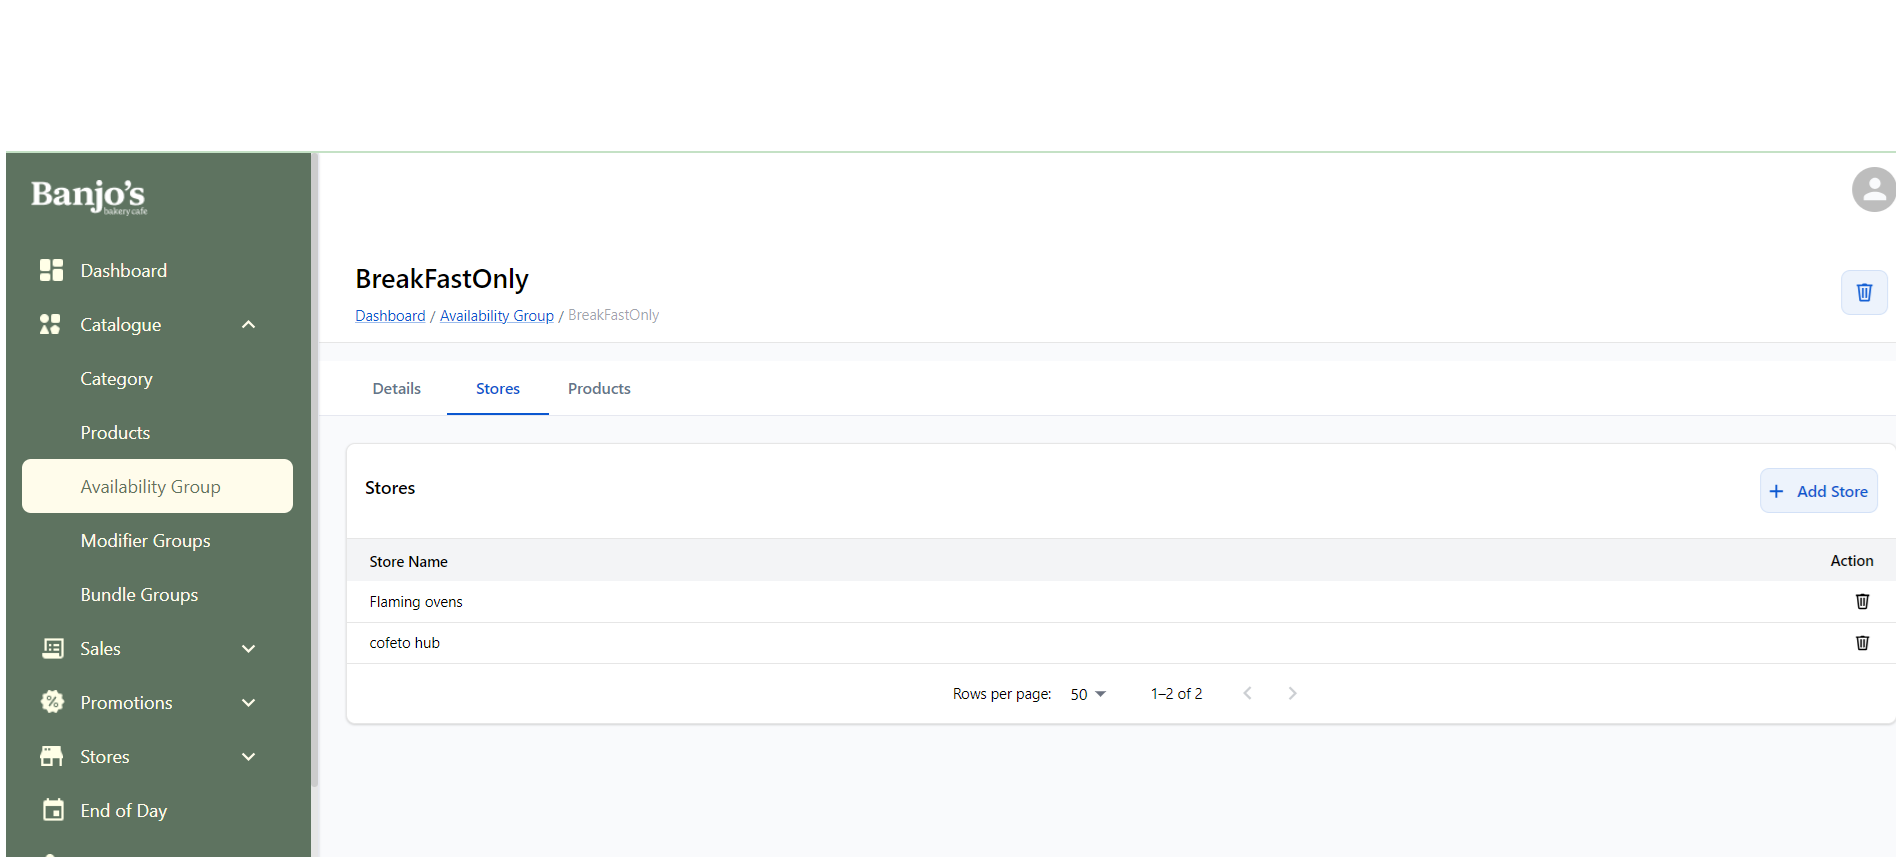Click the user profile avatar icon
Screen dimensions: 1896x857
(1873, 190)
